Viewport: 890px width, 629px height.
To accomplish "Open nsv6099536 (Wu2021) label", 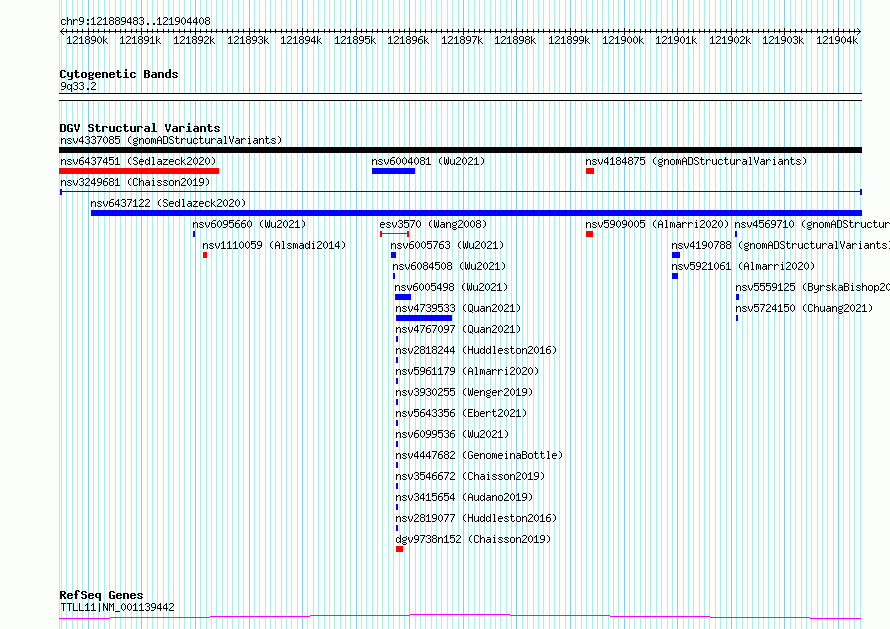I will [452, 434].
